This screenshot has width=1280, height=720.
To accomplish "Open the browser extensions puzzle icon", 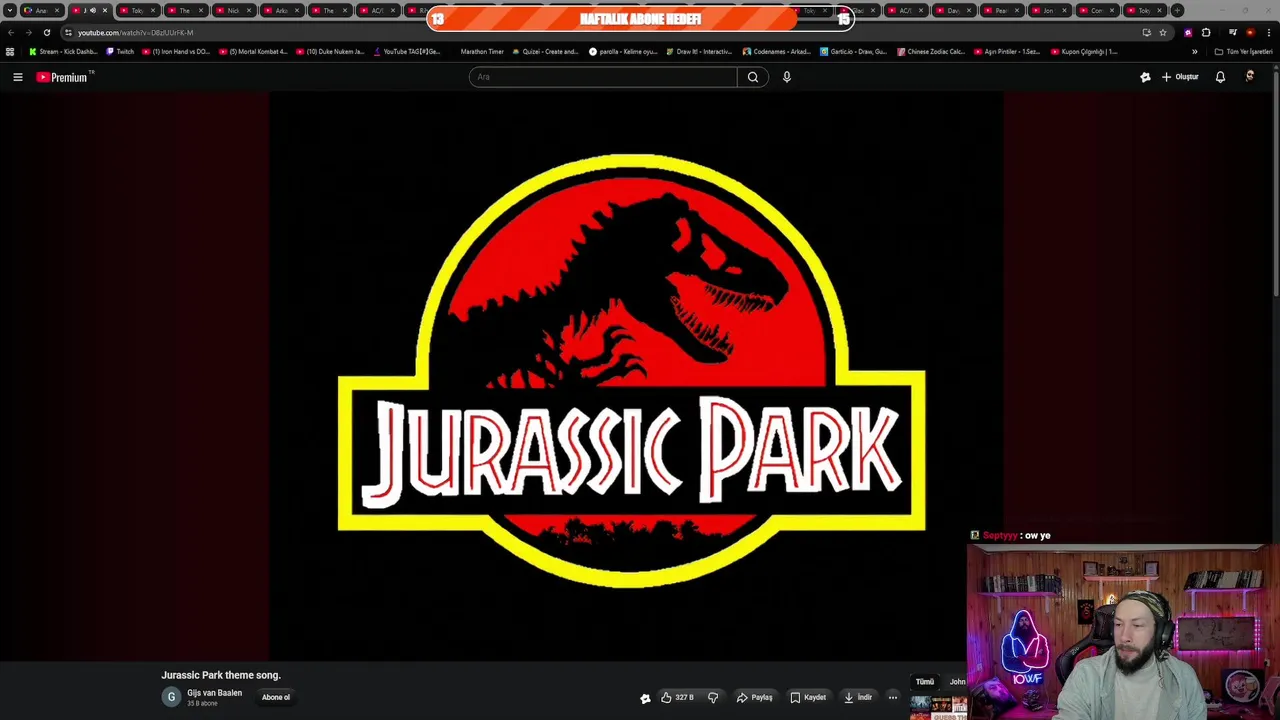I will 1206,32.
